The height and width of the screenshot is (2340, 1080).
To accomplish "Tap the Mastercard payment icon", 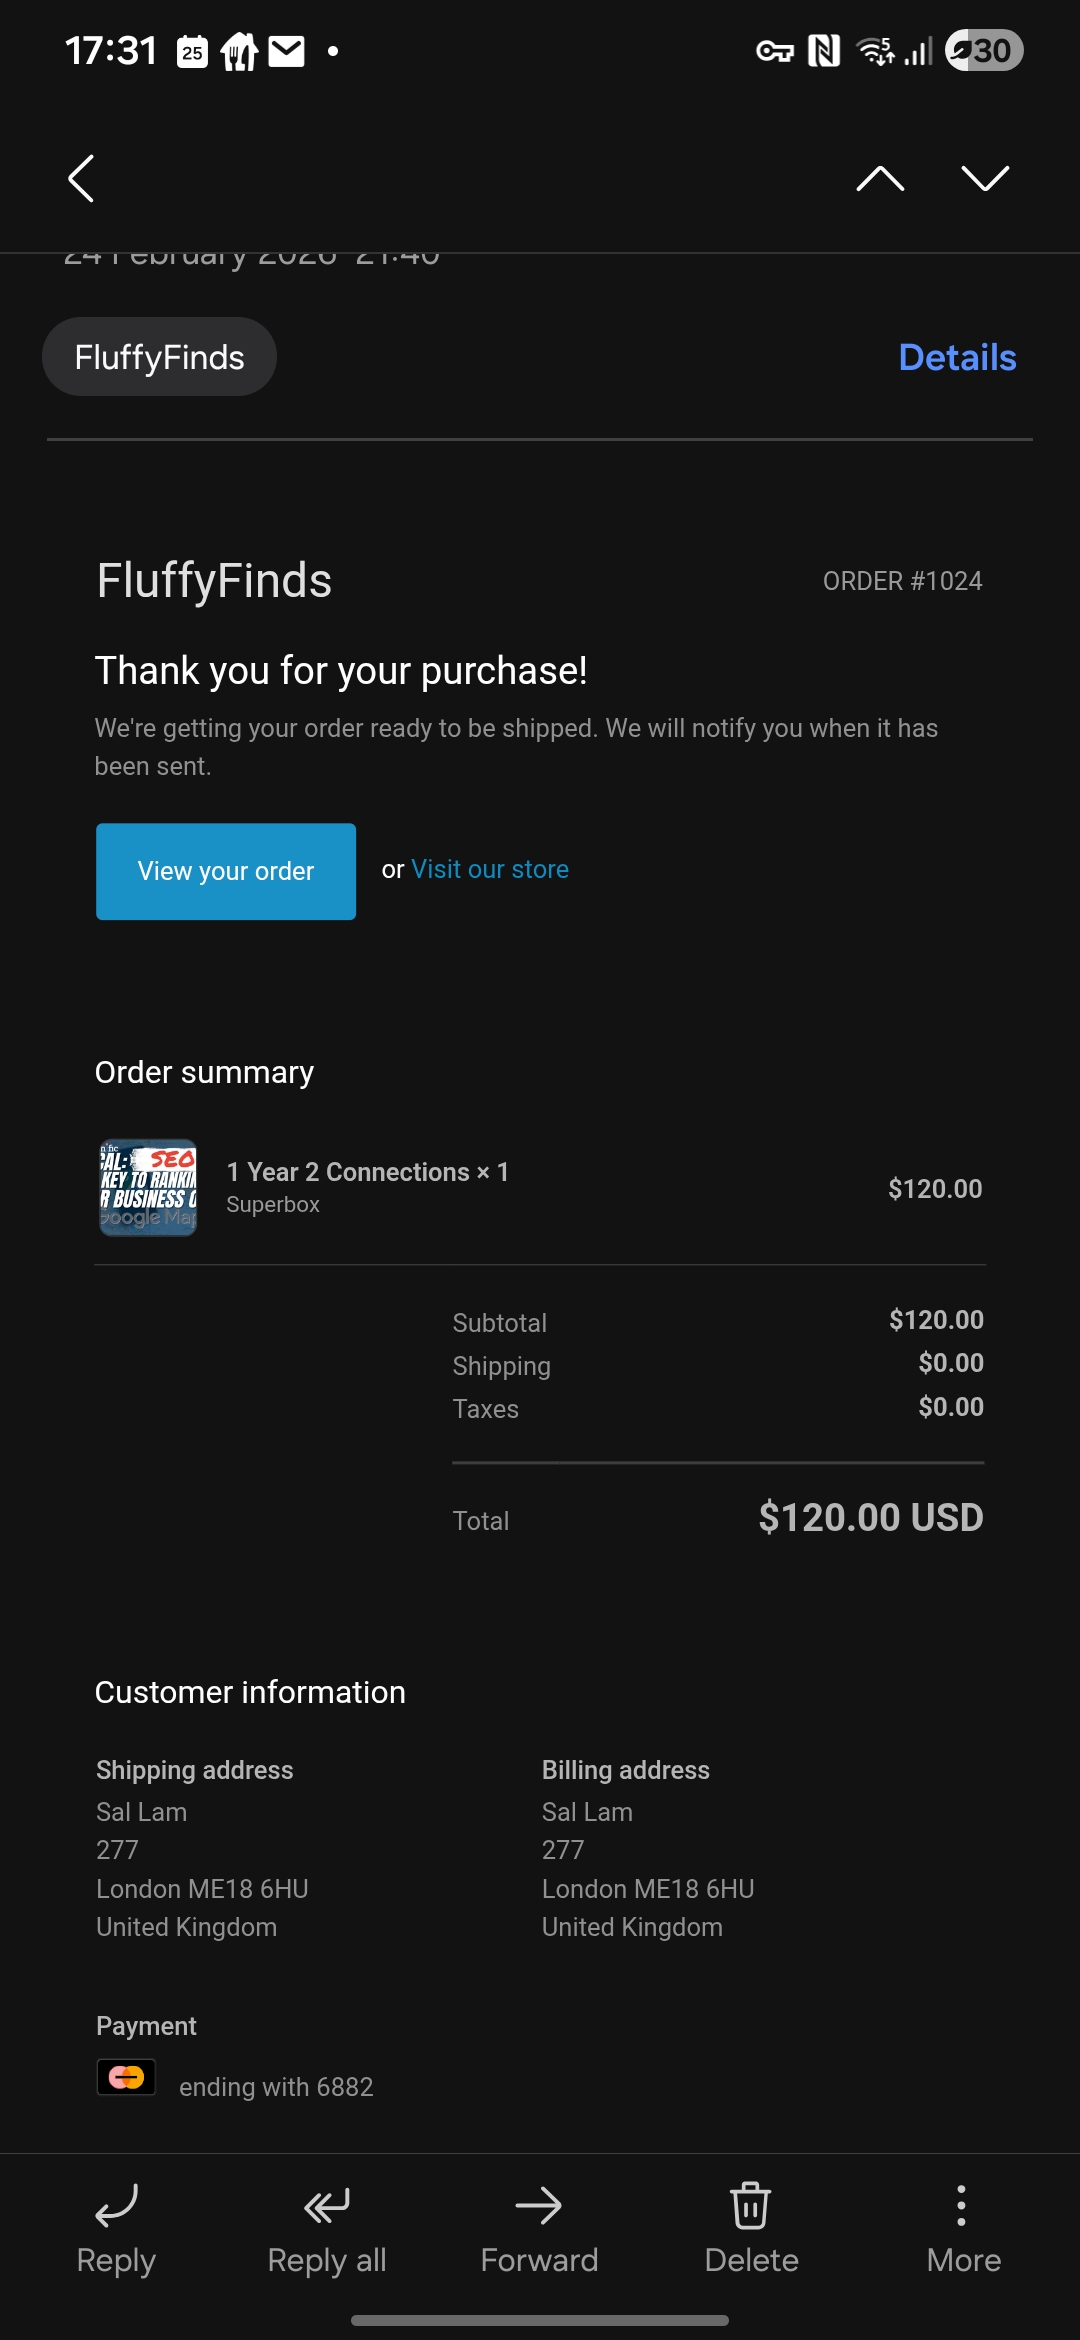I will (x=126, y=2077).
